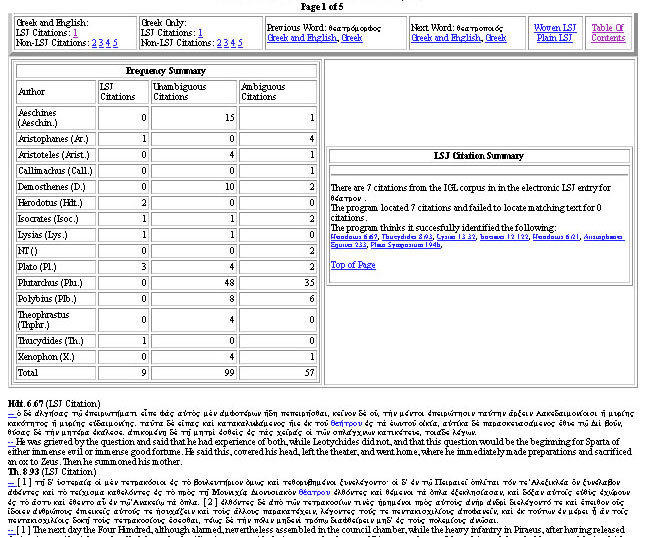This screenshot has width=646, height=537.
Task: Jump to Top of Page
Action: tap(353, 265)
